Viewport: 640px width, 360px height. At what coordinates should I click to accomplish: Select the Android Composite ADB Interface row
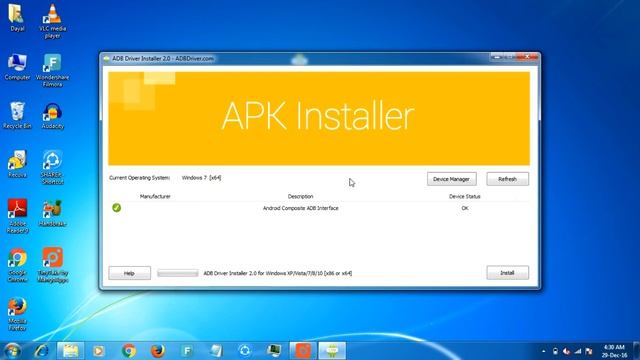[x=320, y=208]
